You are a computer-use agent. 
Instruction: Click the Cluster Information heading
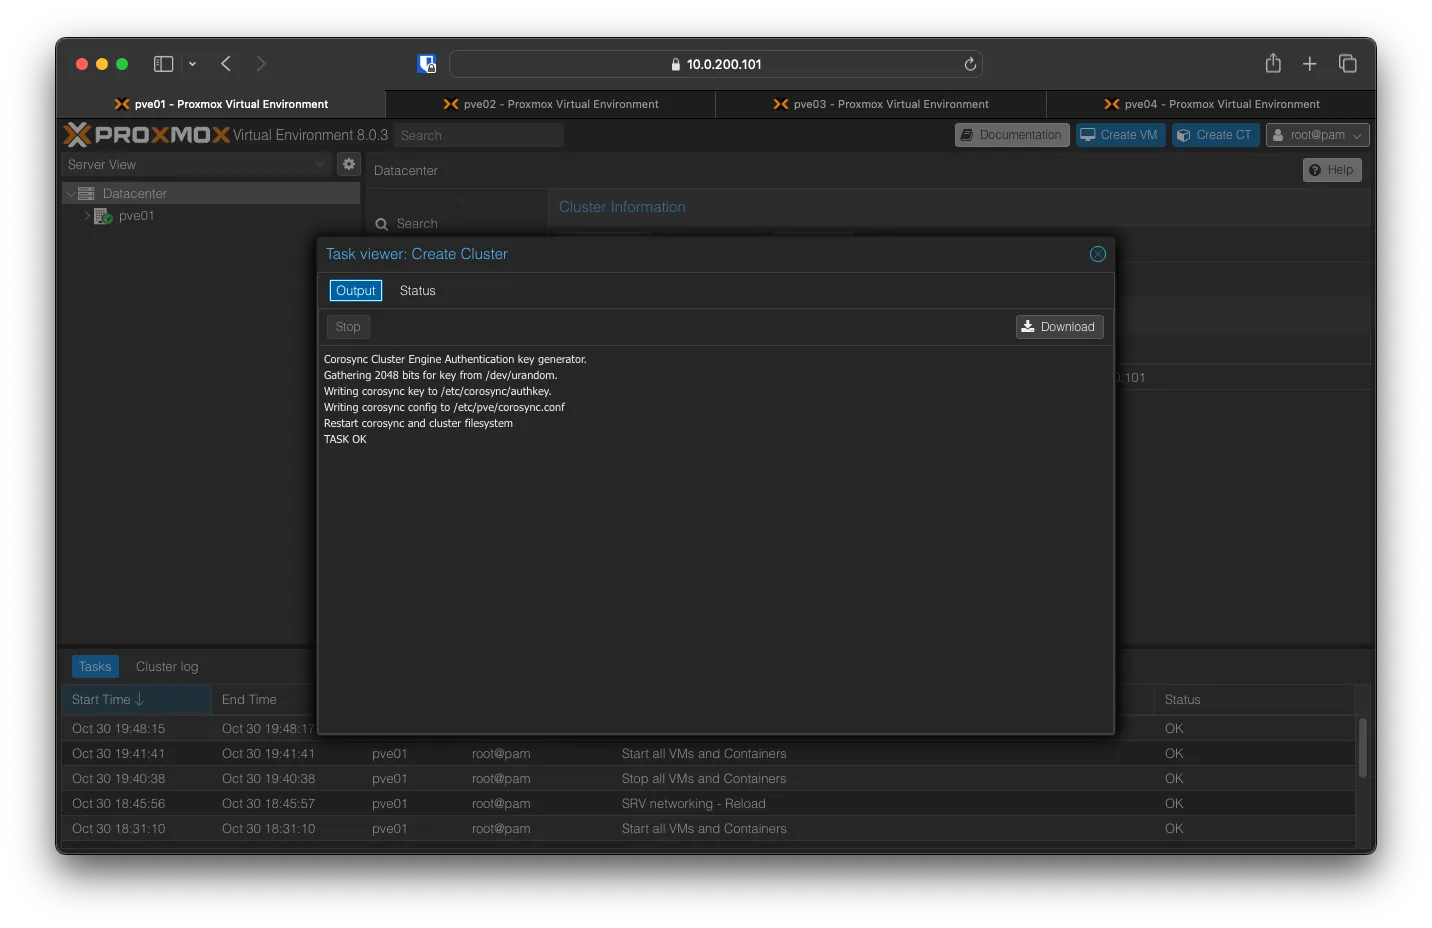(622, 207)
